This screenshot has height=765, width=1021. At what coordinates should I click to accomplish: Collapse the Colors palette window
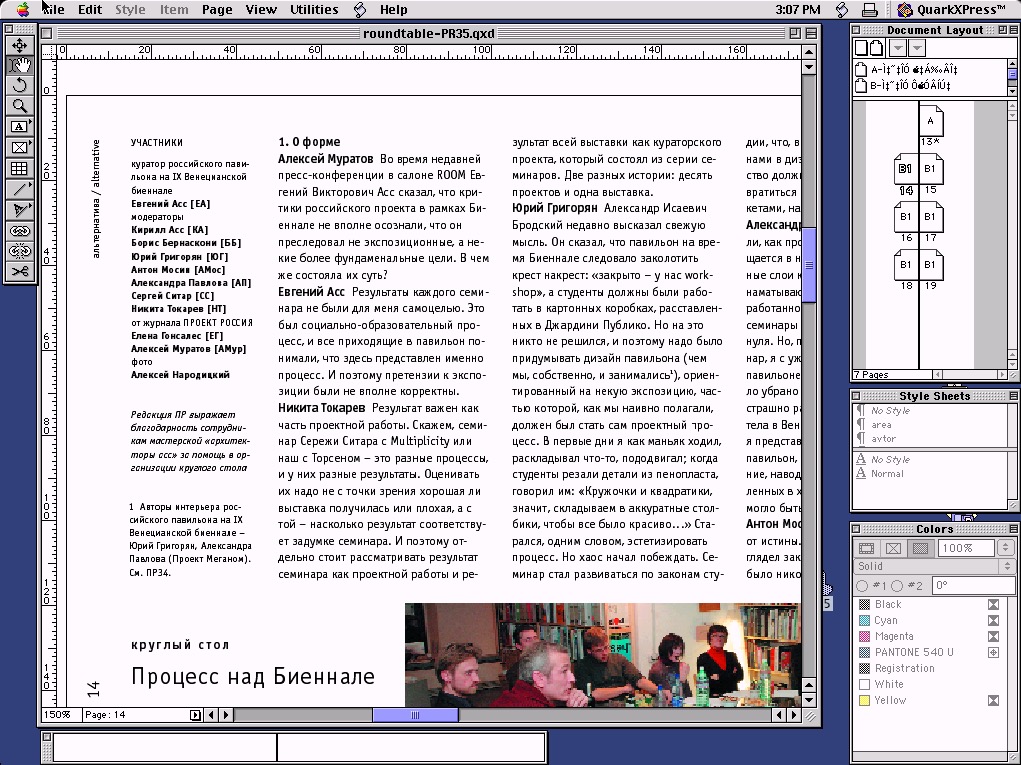pyautogui.click(x=1014, y=529)
